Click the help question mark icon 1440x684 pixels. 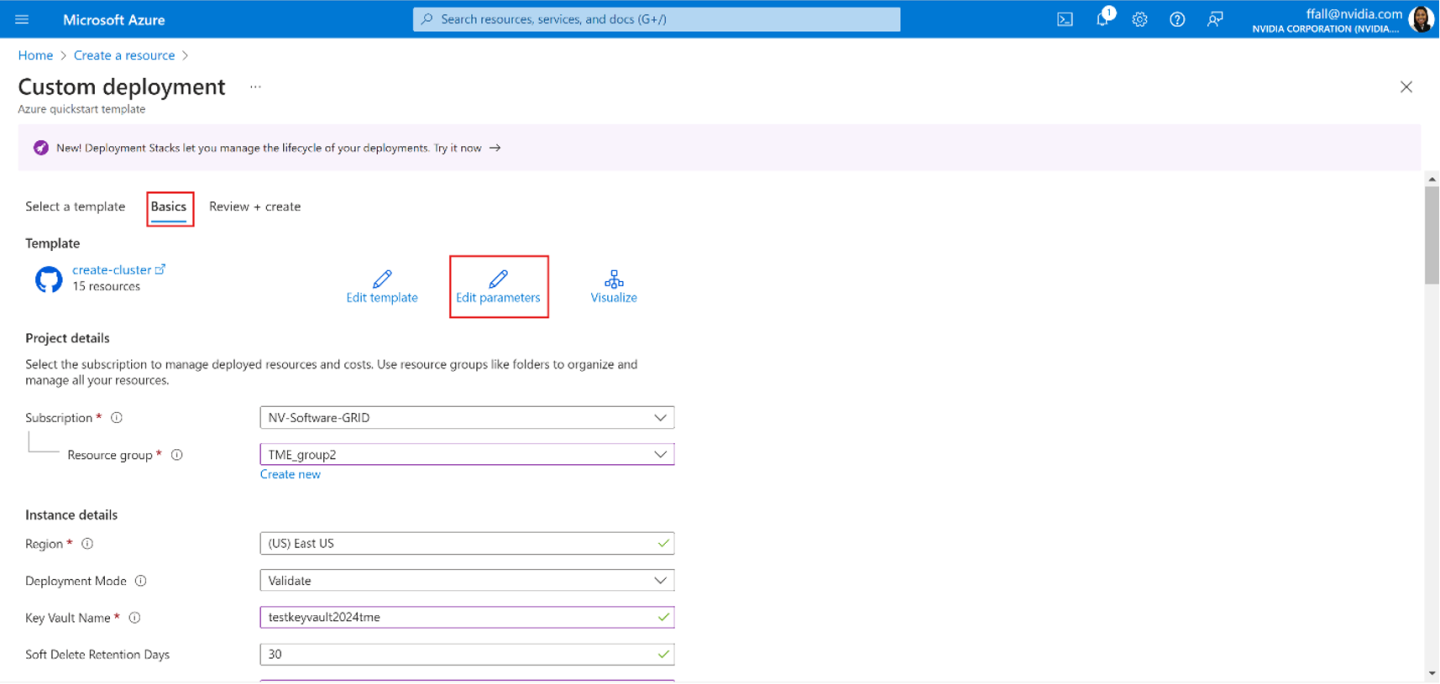coord(1177,20)
